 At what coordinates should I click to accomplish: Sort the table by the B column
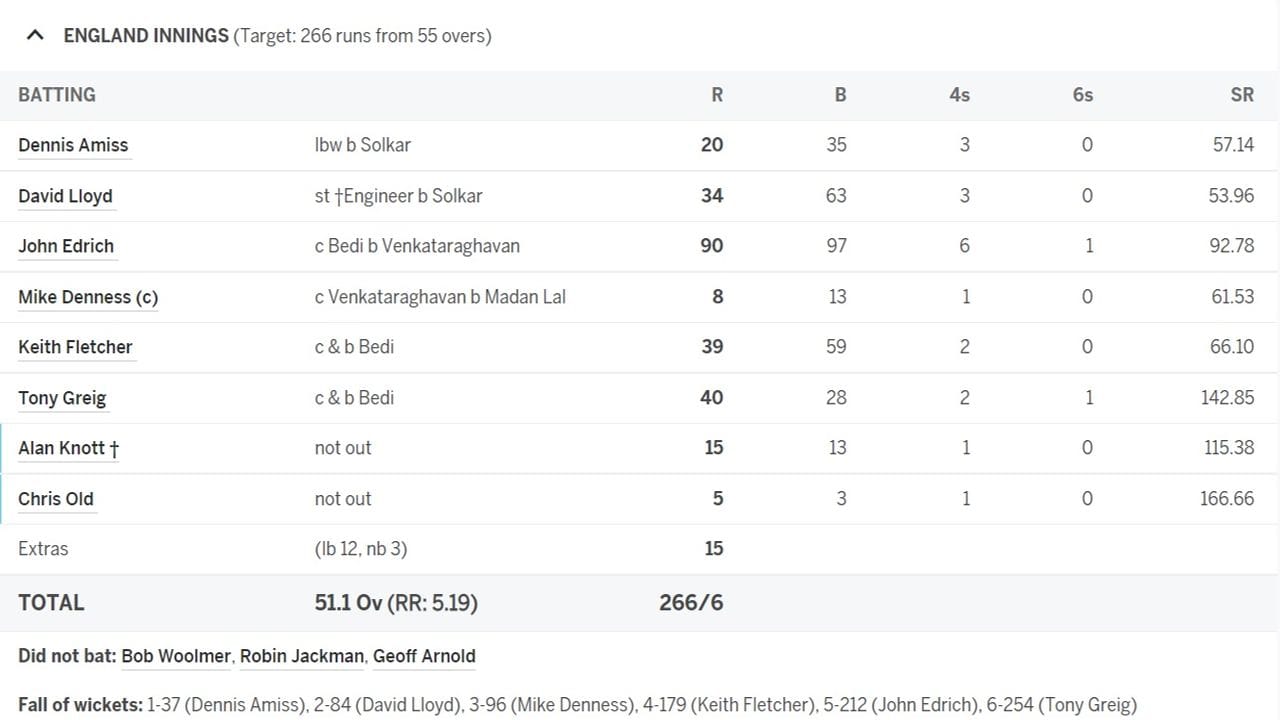(x=840, y=94)
